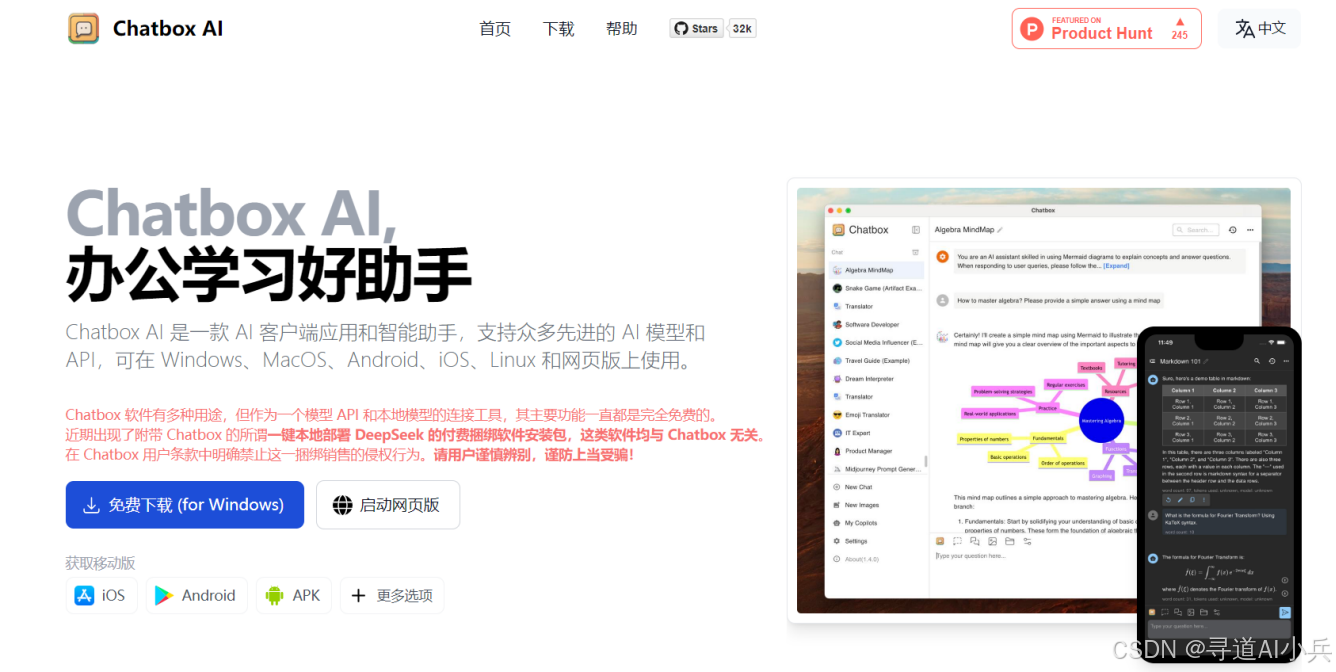Click folder icon above desktop message input

(x=1010, y=541)
